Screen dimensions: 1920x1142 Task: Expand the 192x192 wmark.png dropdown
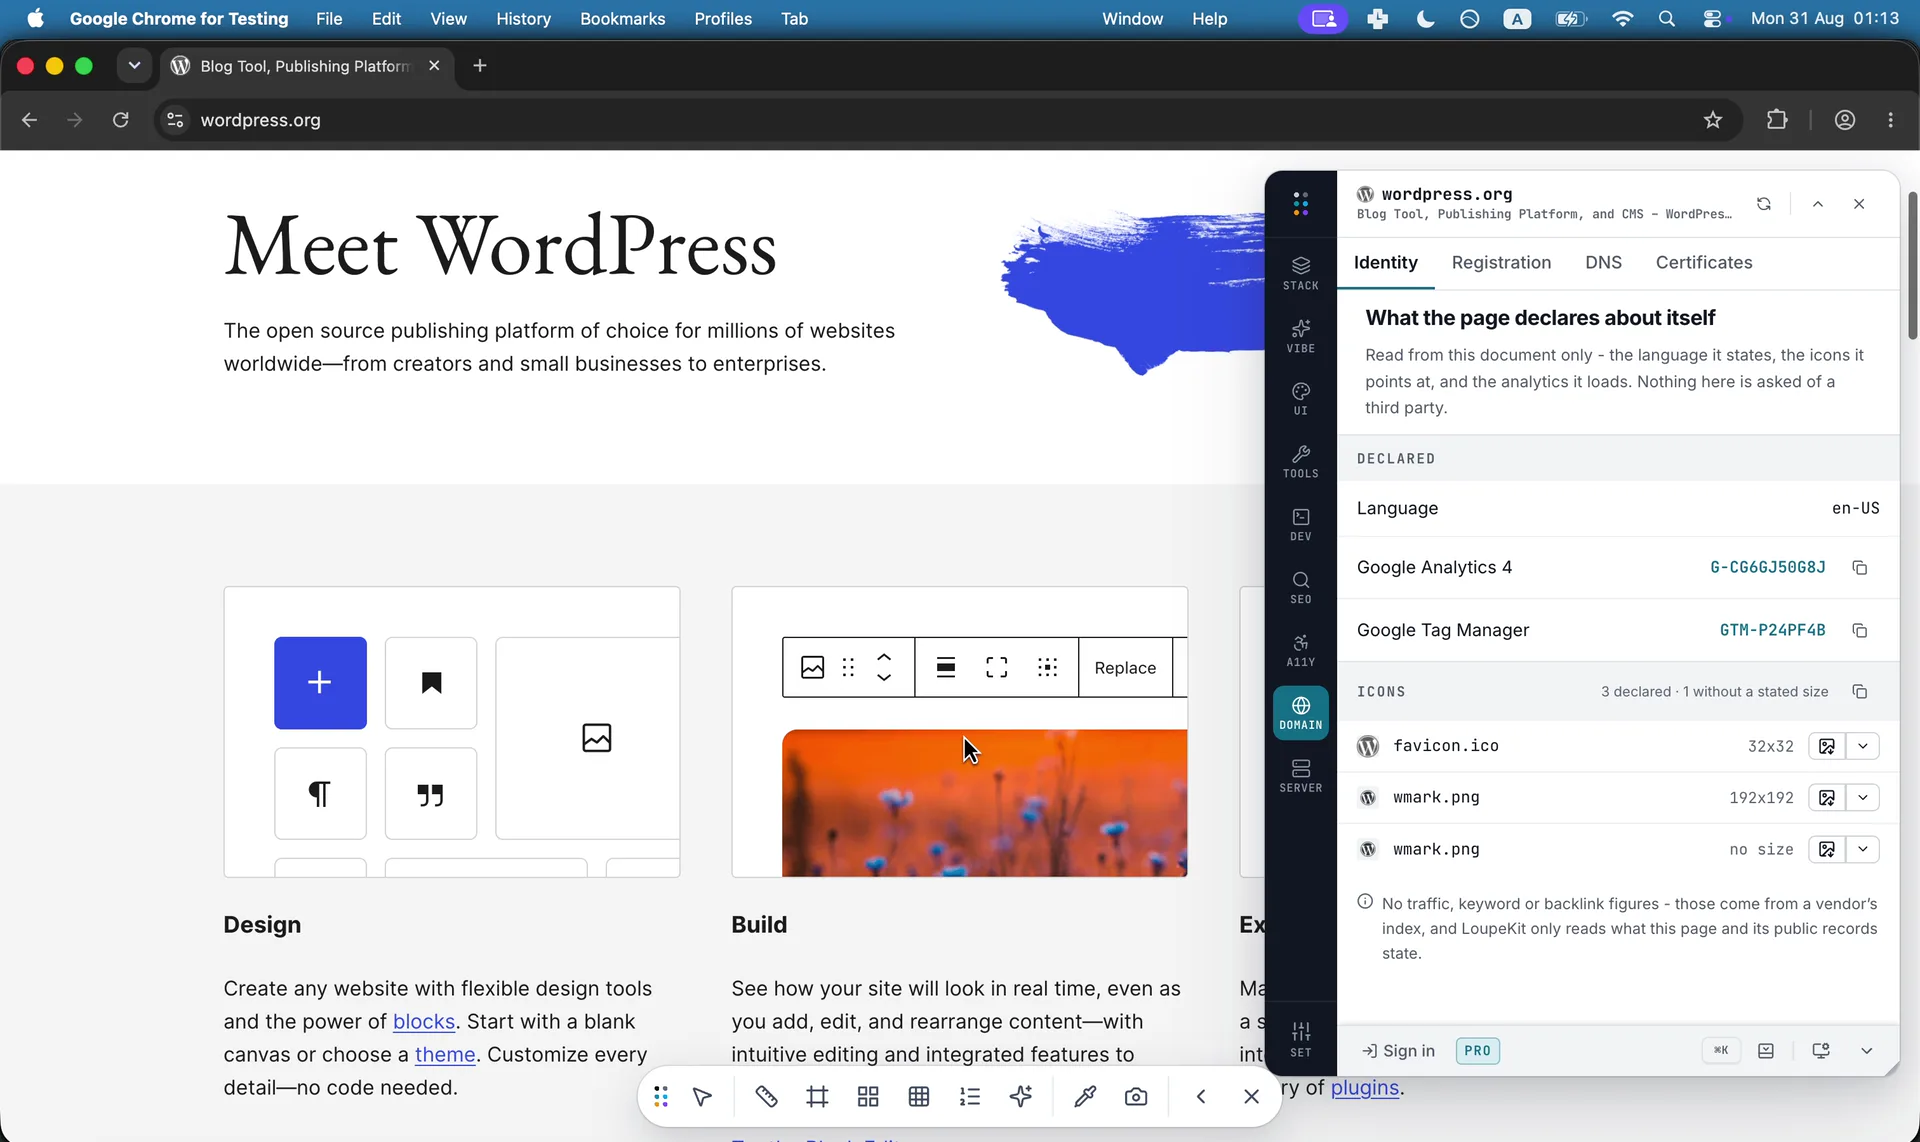(x=1862, y=798)
